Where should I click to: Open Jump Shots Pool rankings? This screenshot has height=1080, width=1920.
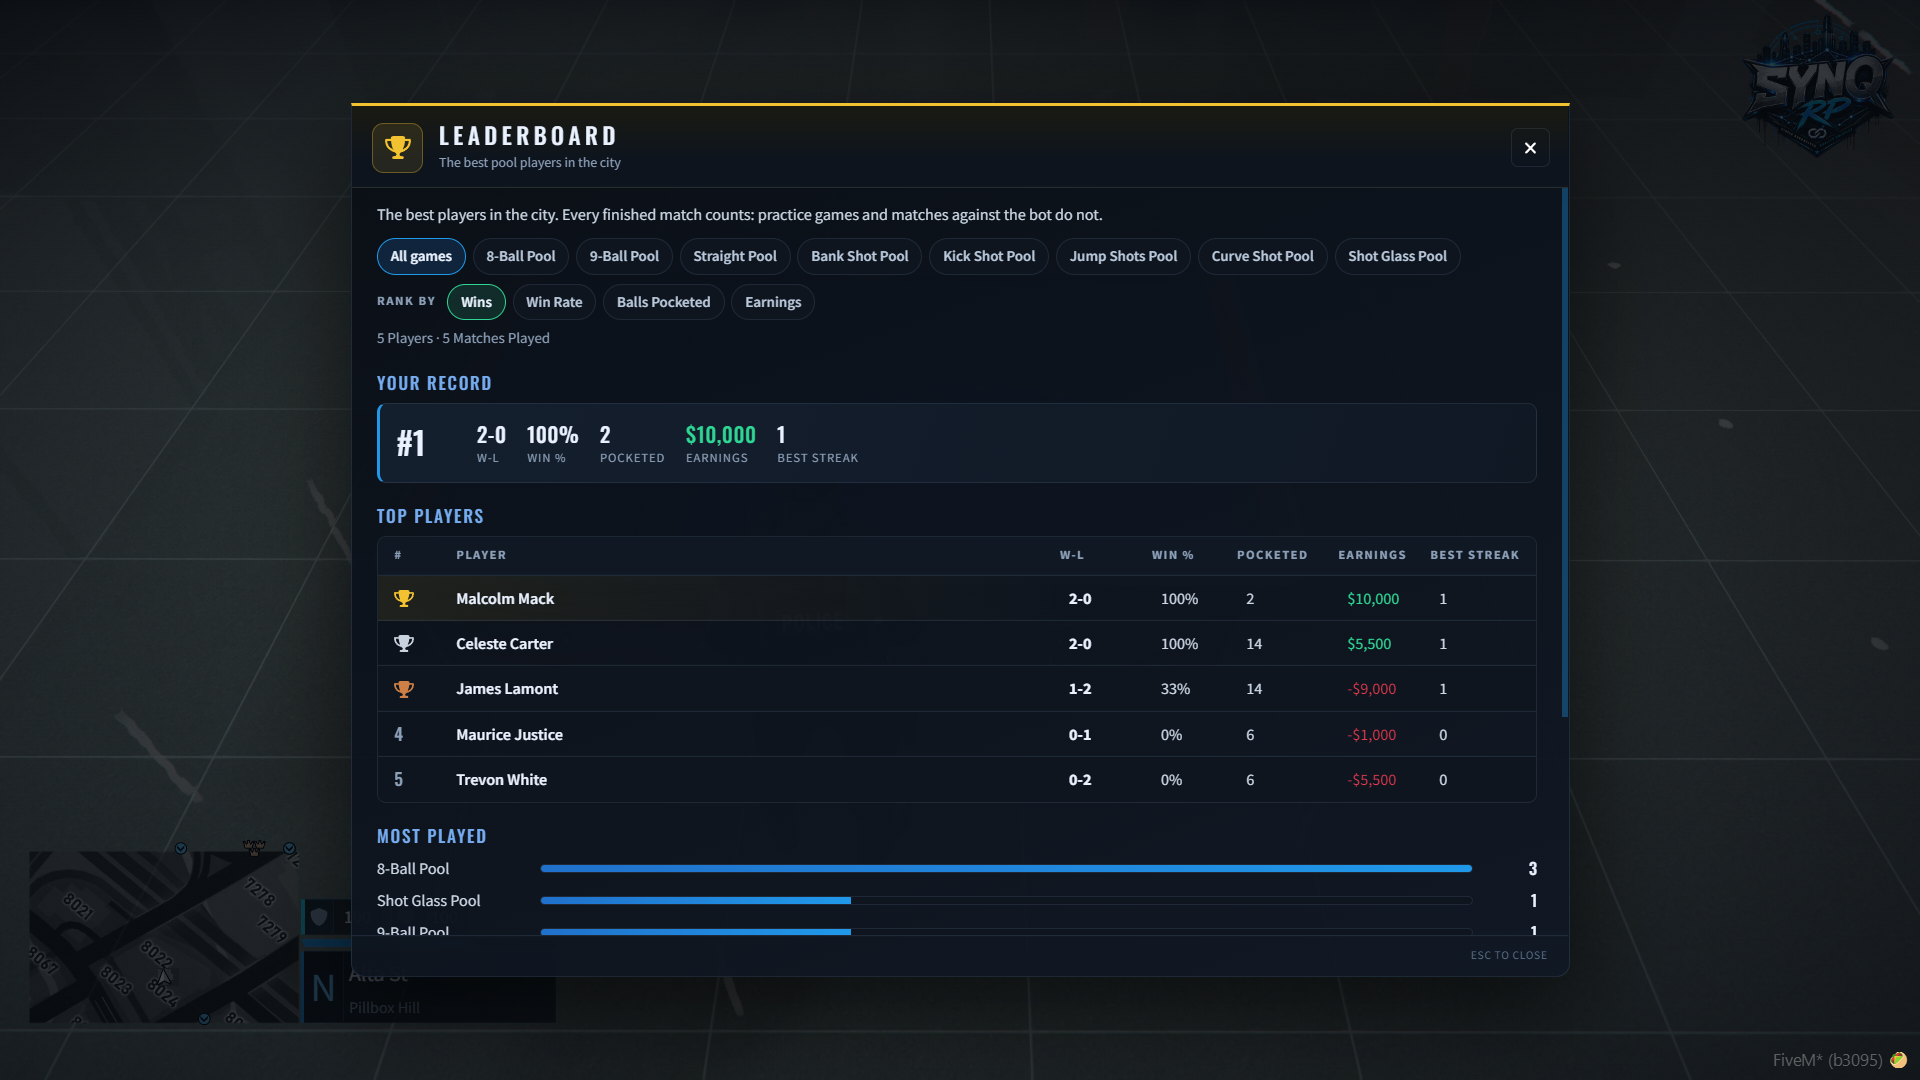(1123, 256)
